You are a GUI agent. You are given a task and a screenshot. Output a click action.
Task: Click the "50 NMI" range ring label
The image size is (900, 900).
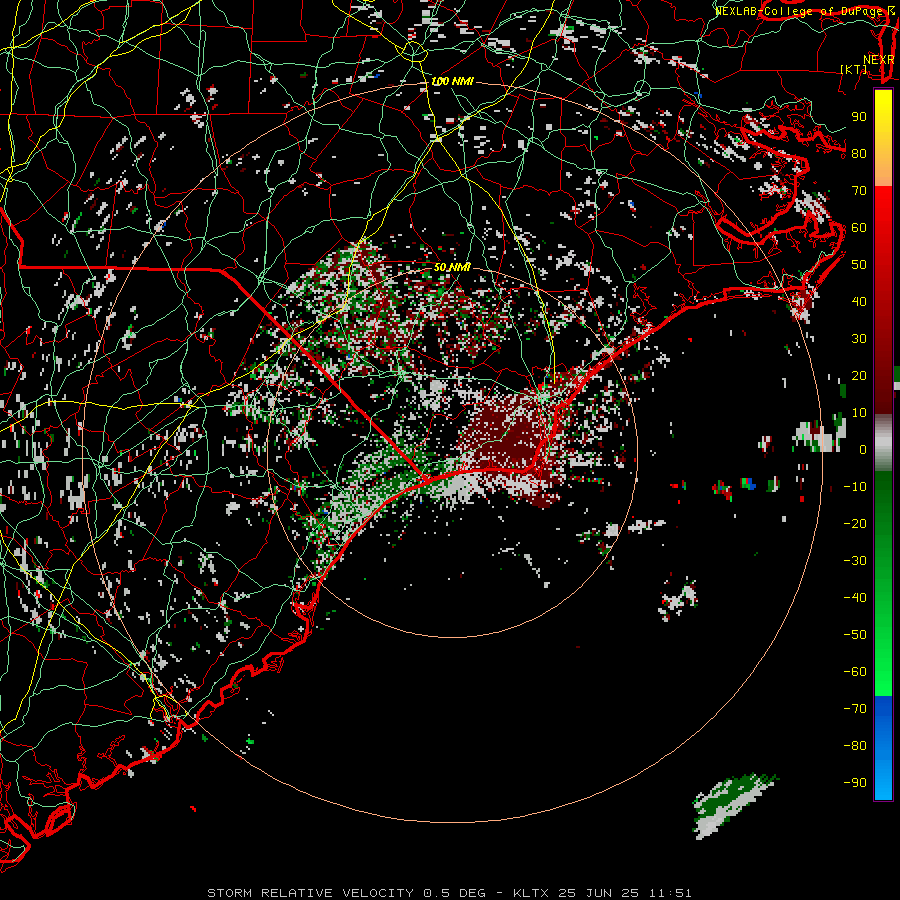[452, 267]
